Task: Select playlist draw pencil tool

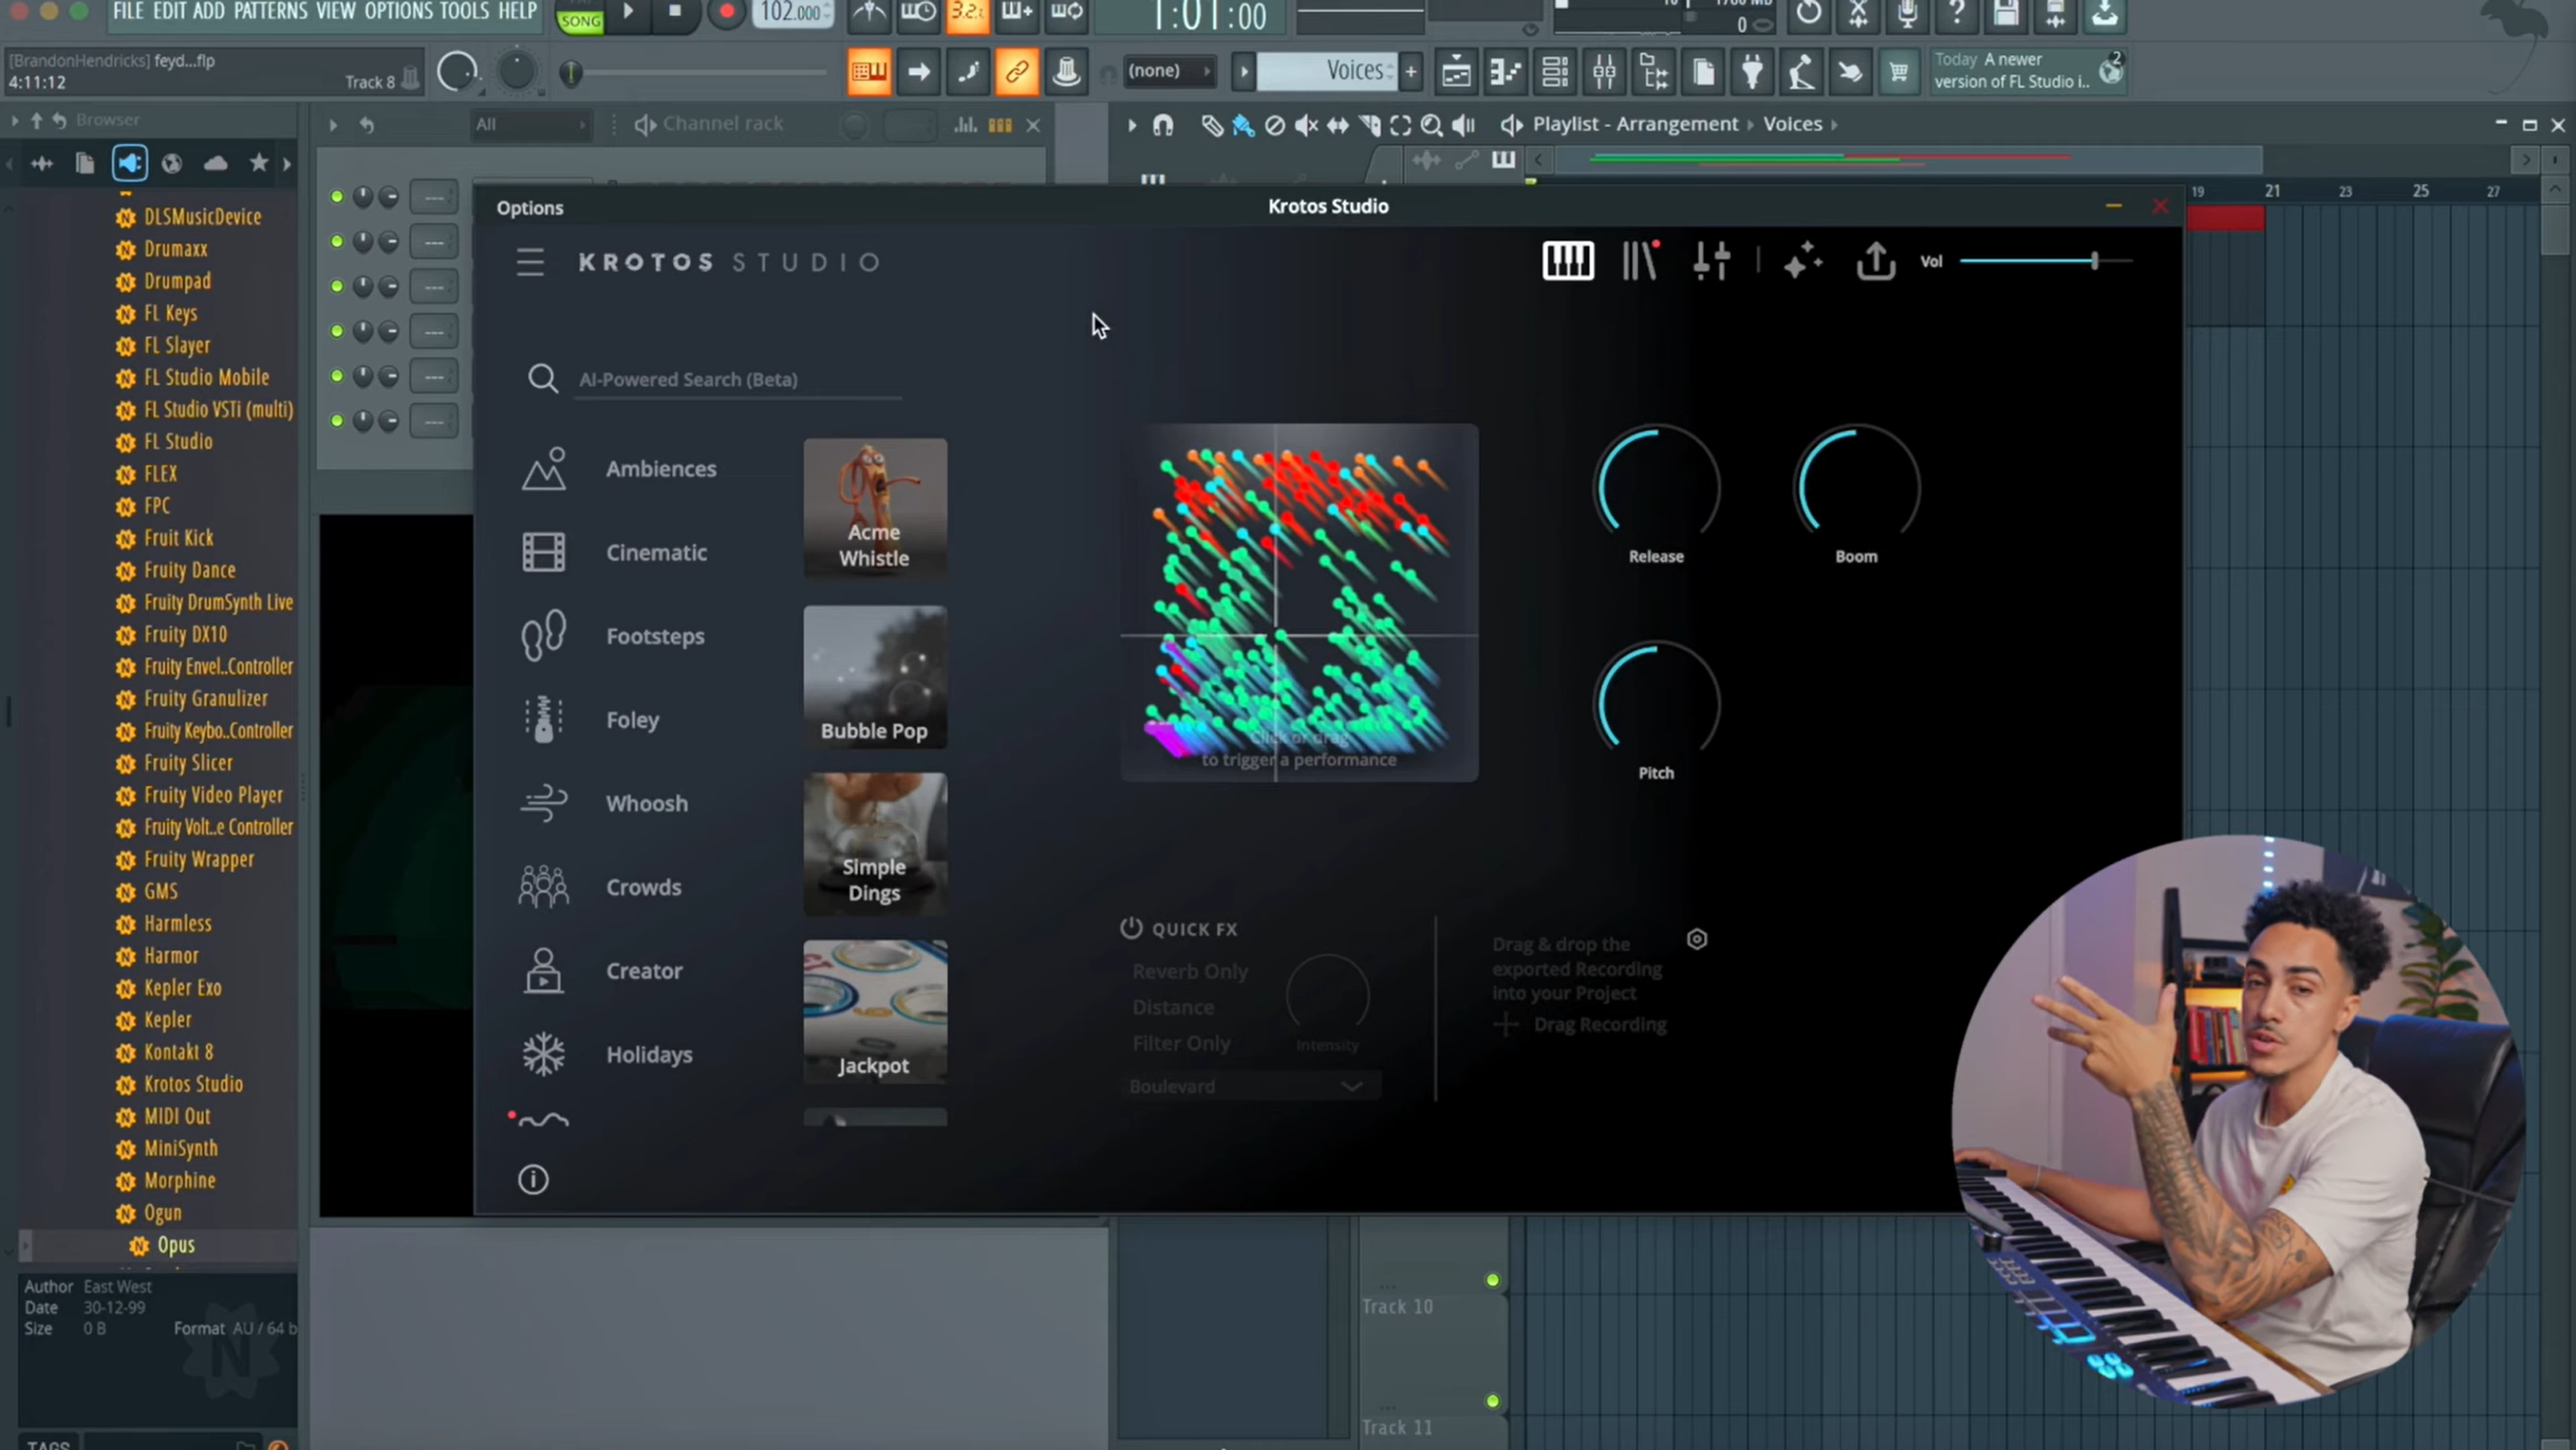Action: 1211,125
